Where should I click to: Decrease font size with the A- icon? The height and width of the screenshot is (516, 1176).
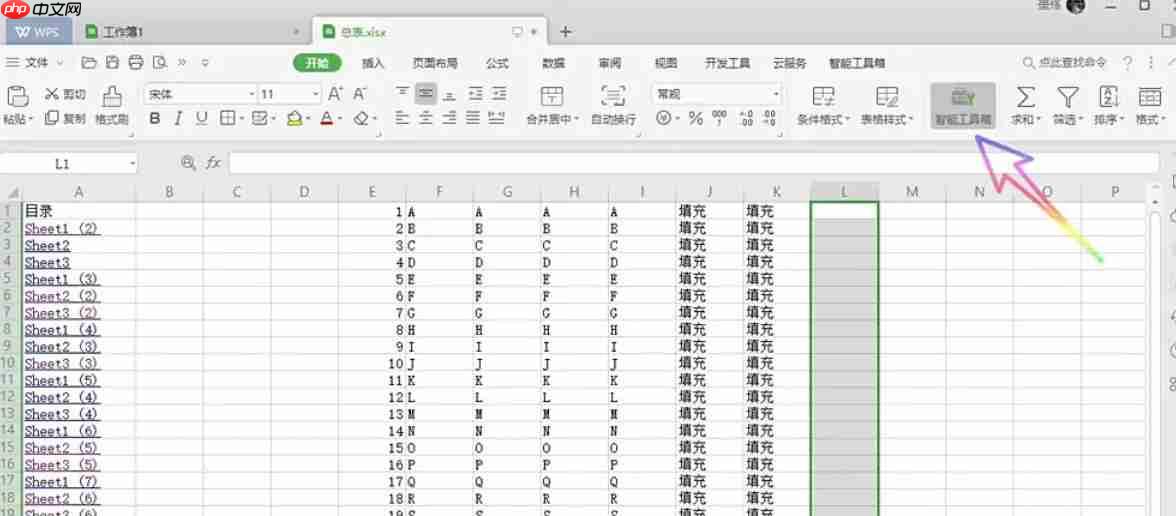pos(360,94)
